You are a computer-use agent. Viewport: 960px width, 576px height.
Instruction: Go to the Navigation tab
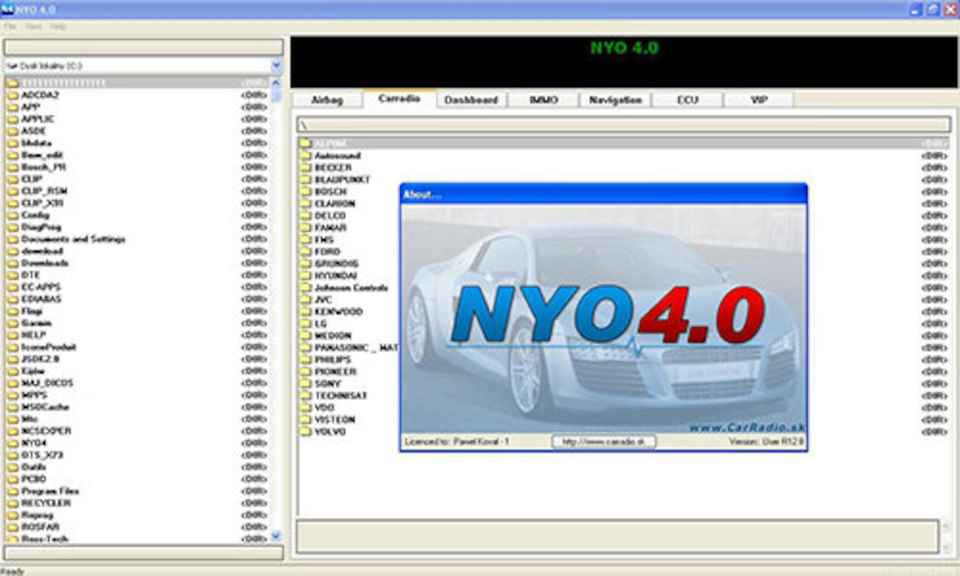pos(615,100)
